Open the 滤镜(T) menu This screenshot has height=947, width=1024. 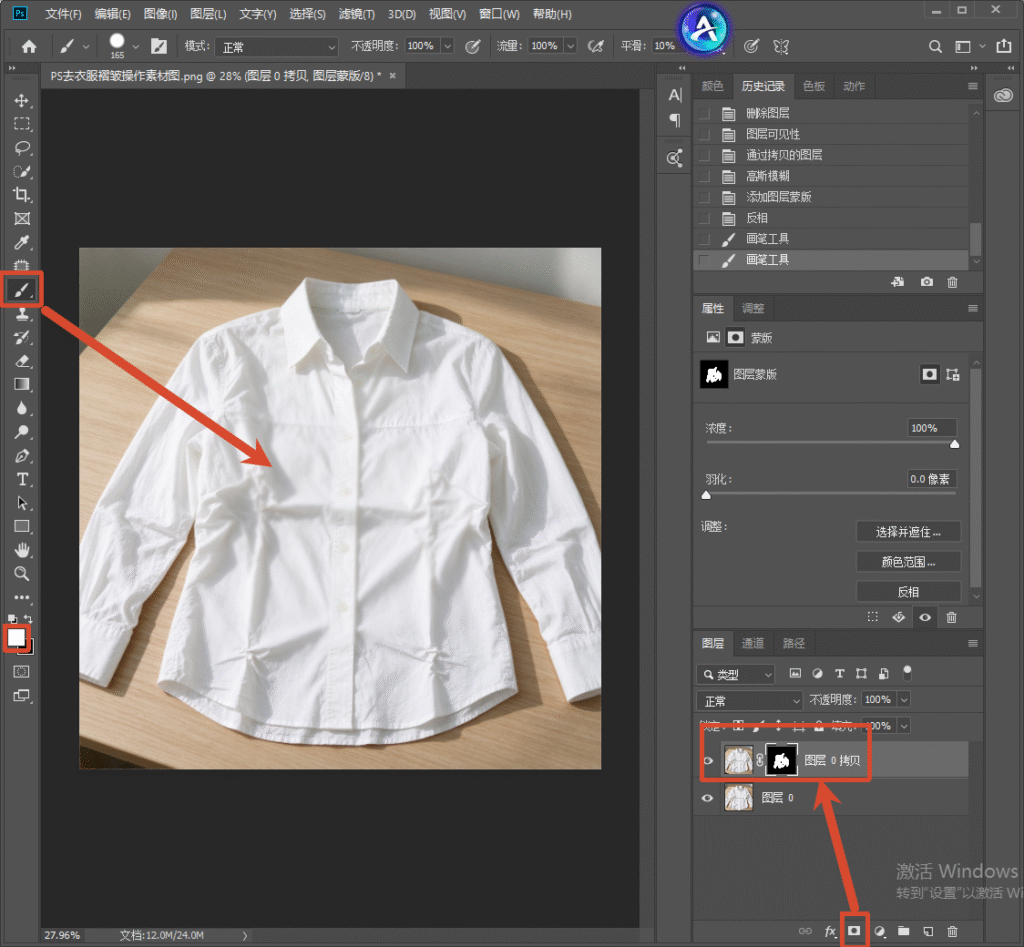(x=357, y=14)
